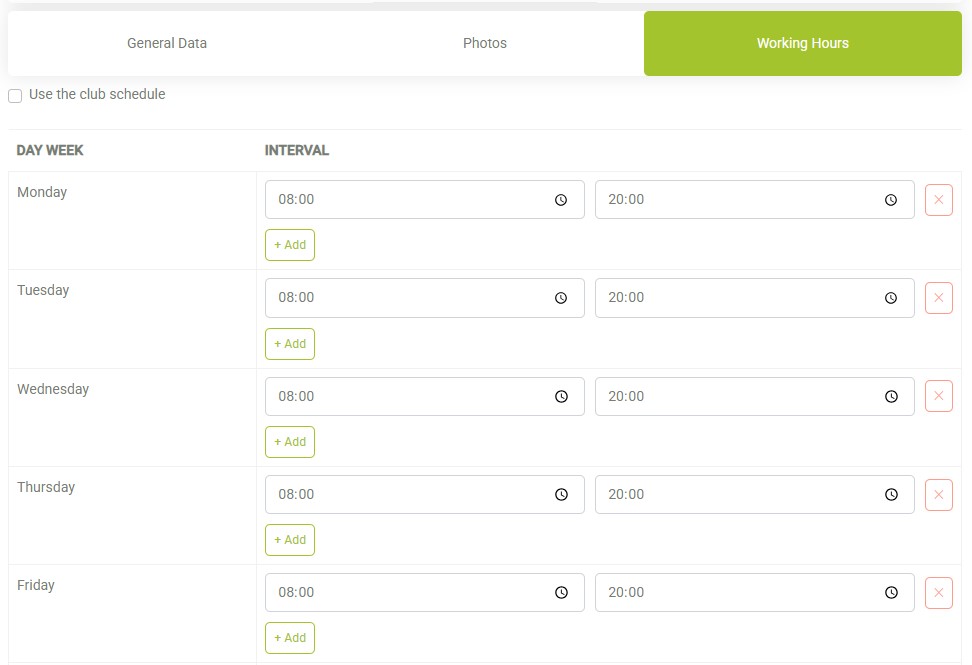Delete the Wednesday interval row

pos(938,396)
